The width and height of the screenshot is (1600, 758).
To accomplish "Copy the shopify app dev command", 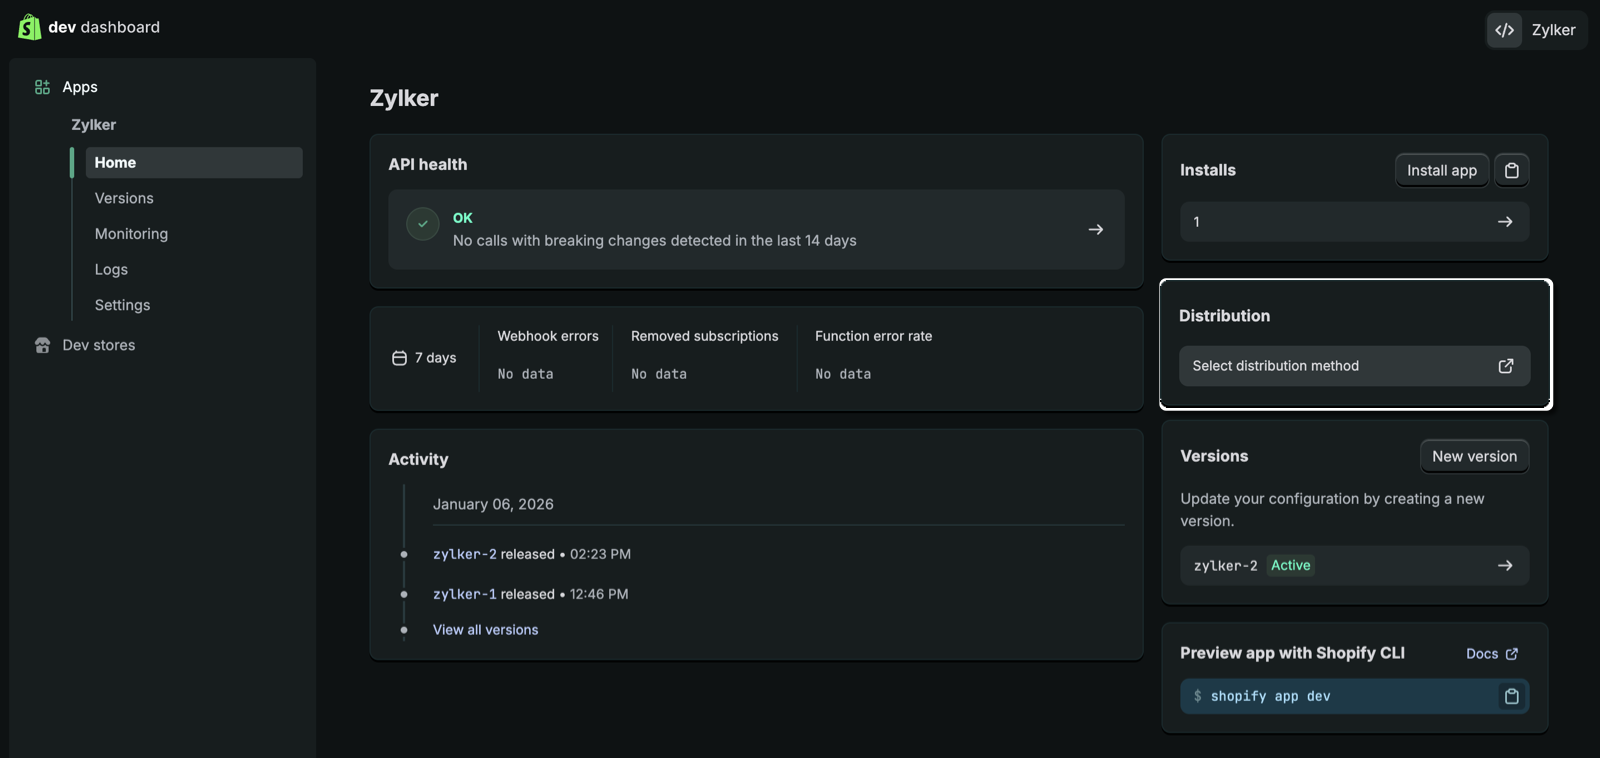I will (x=1511, y=696).
